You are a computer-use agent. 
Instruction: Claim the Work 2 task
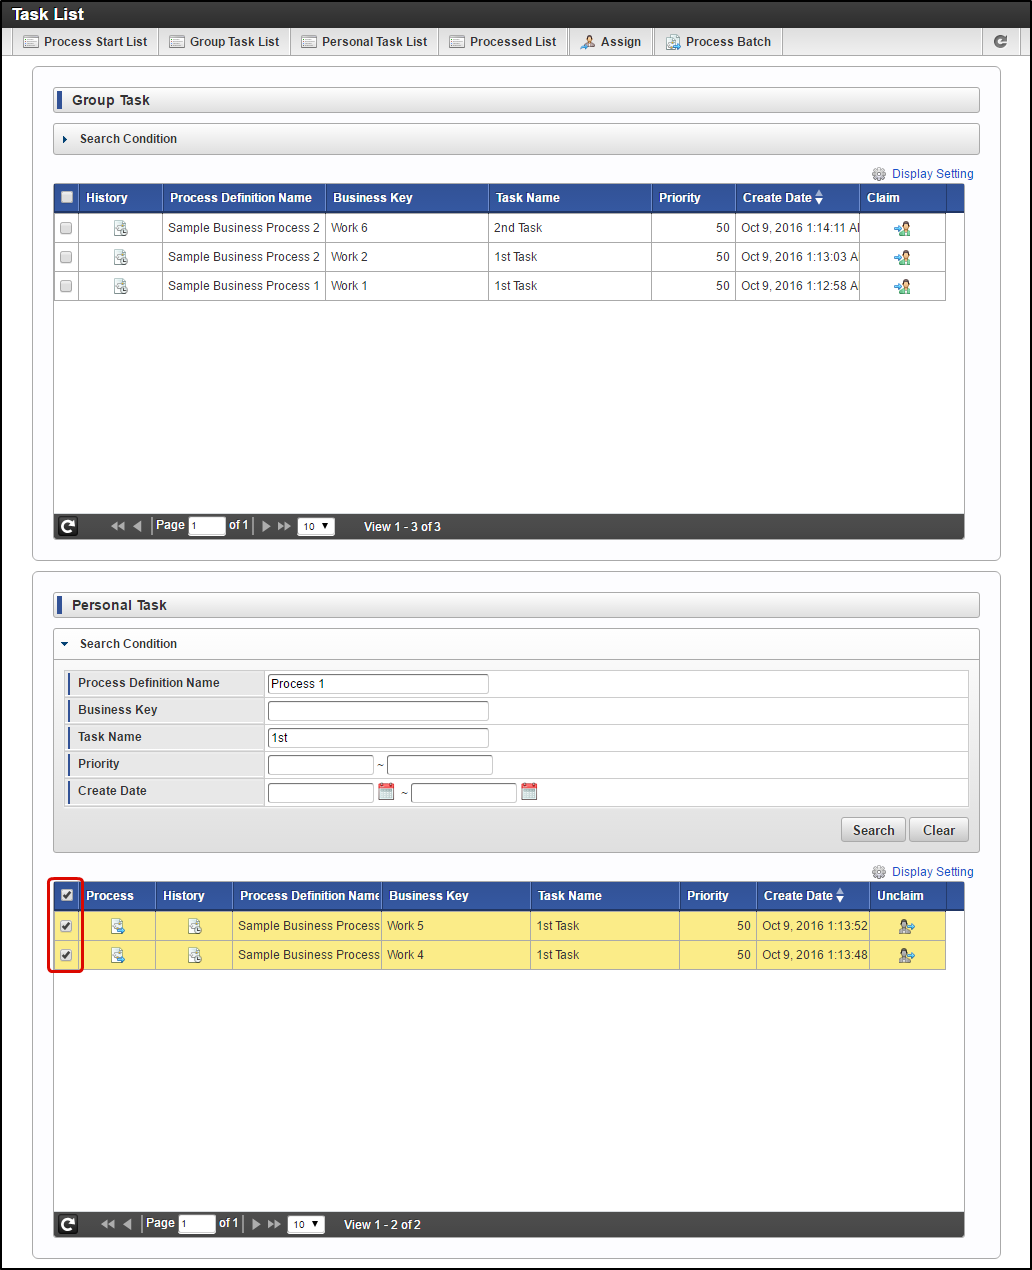click(x=902, y=257)
